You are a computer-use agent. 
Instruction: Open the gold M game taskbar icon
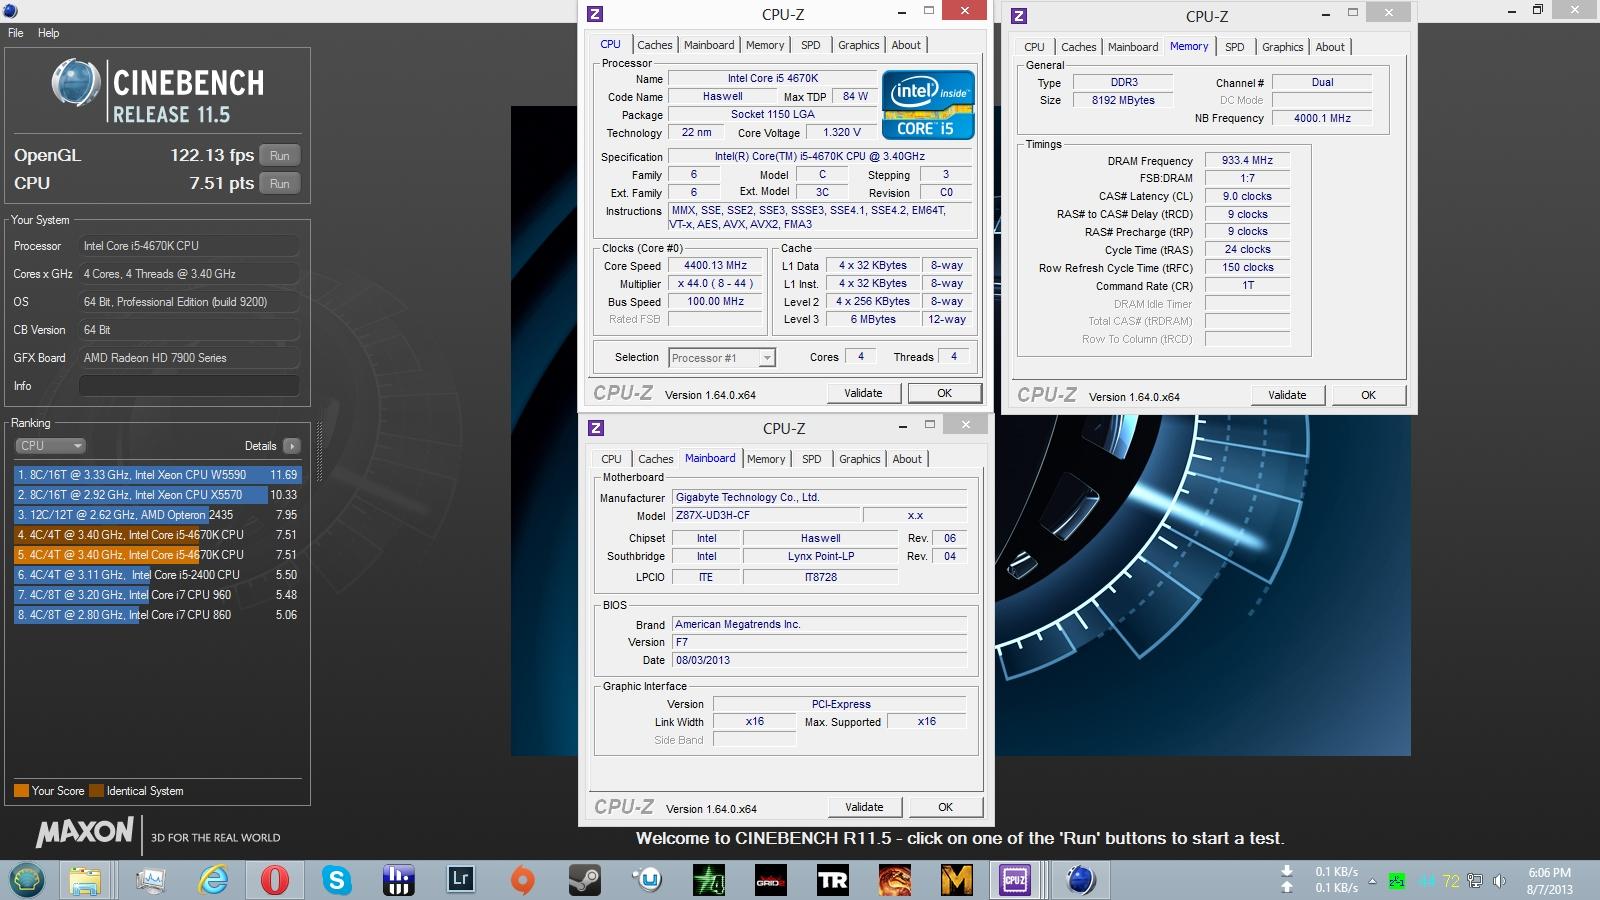coord(957,880)
